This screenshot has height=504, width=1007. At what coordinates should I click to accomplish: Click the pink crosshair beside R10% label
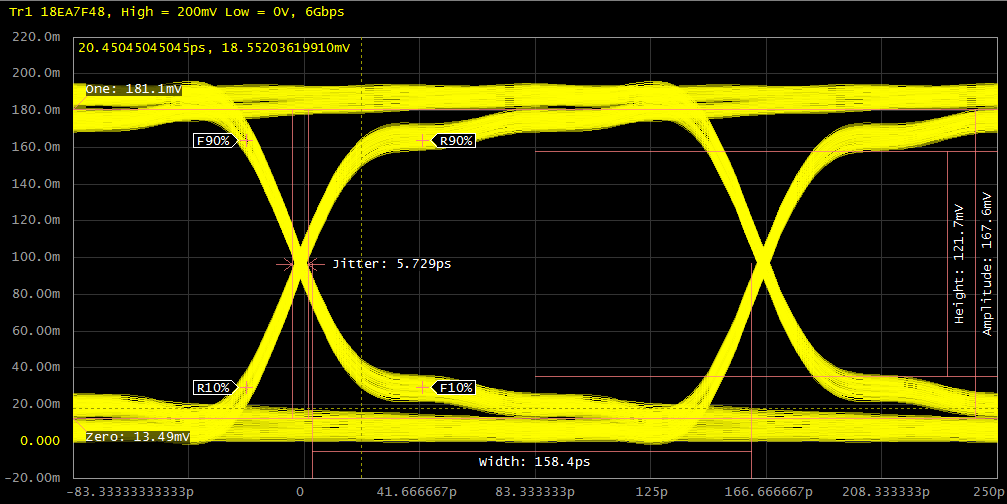click(x=245, y=387)
